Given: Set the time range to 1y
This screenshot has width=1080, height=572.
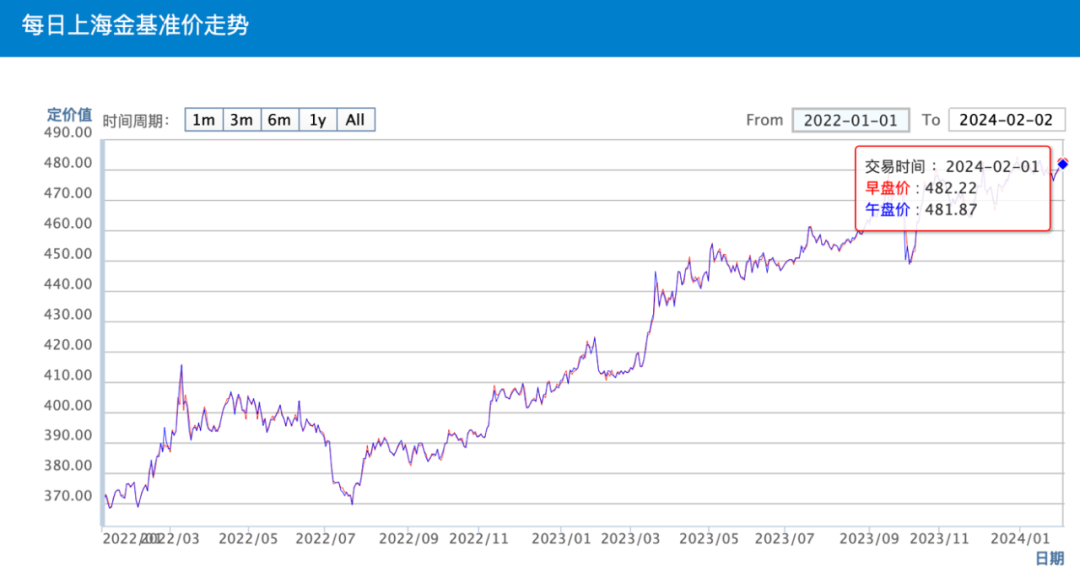Looking at the screenshot, I should click(x=317, y=120).
